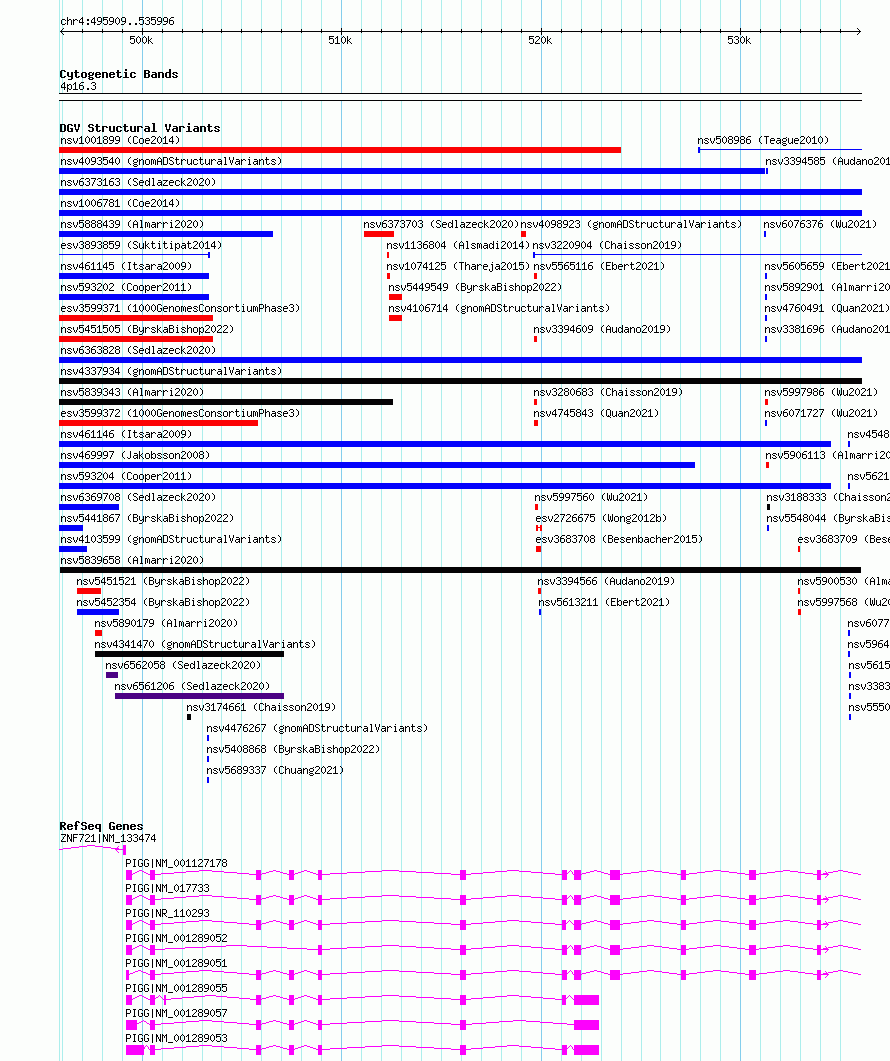Click the purple nsv6561206 variant bar
890x1061 pixels.
(199, 696)
